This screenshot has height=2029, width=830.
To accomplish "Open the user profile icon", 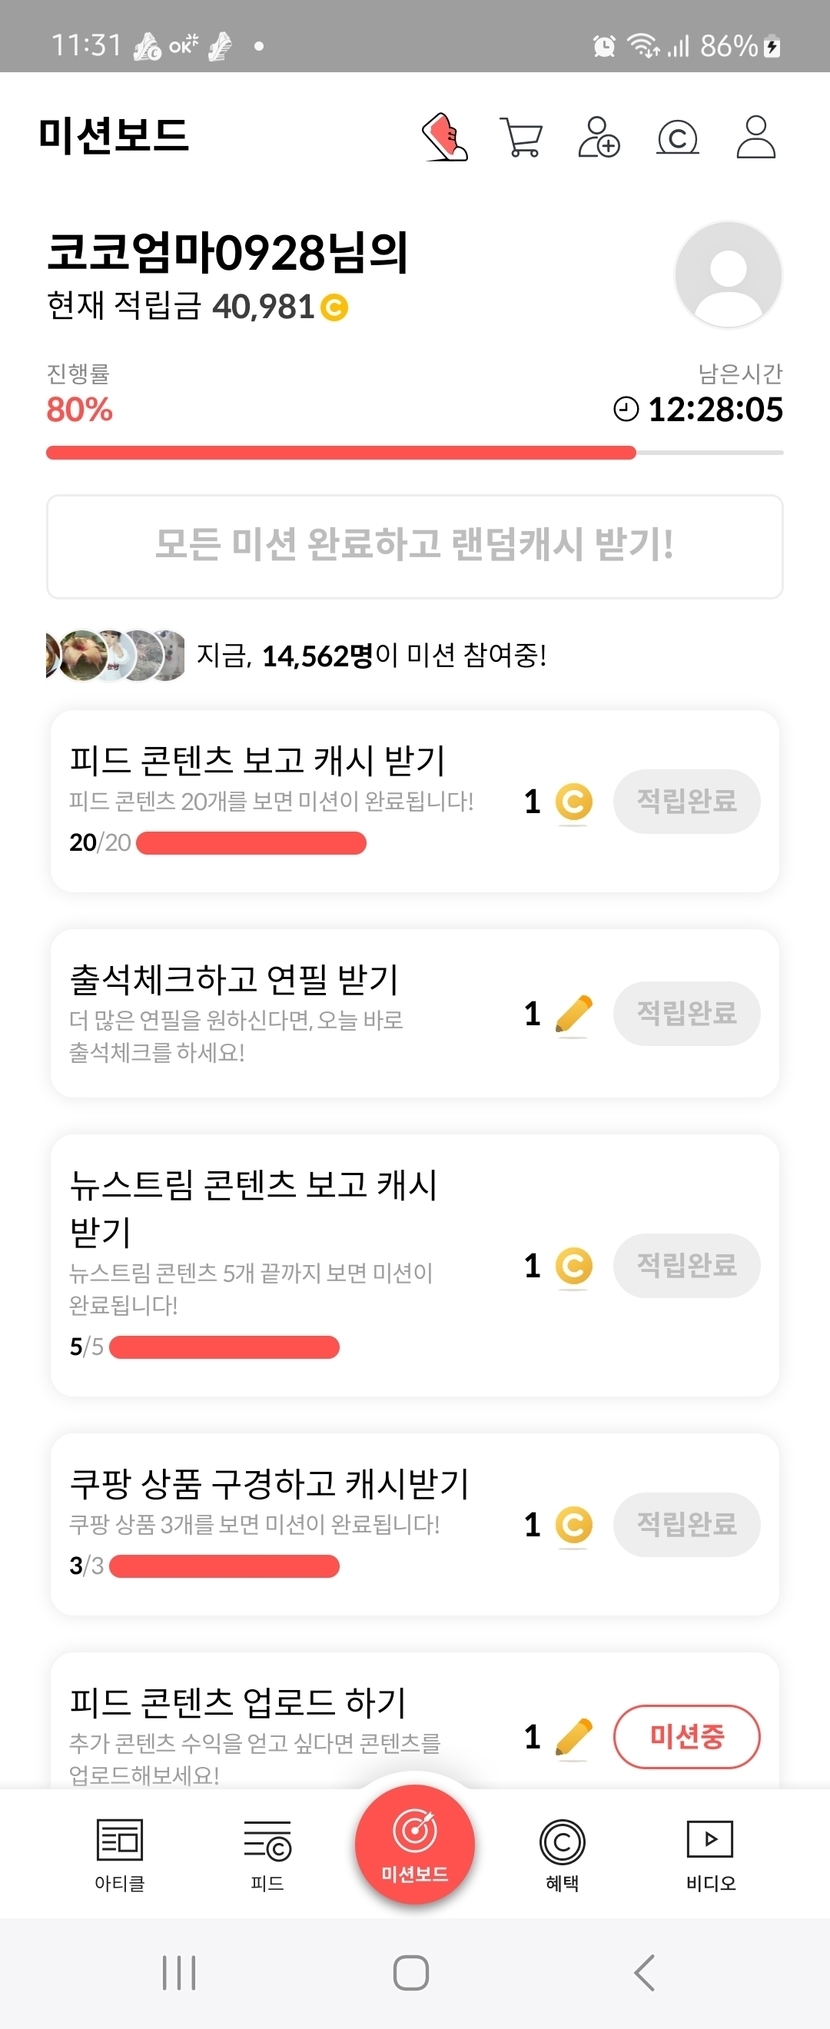I will coord(756,137).
